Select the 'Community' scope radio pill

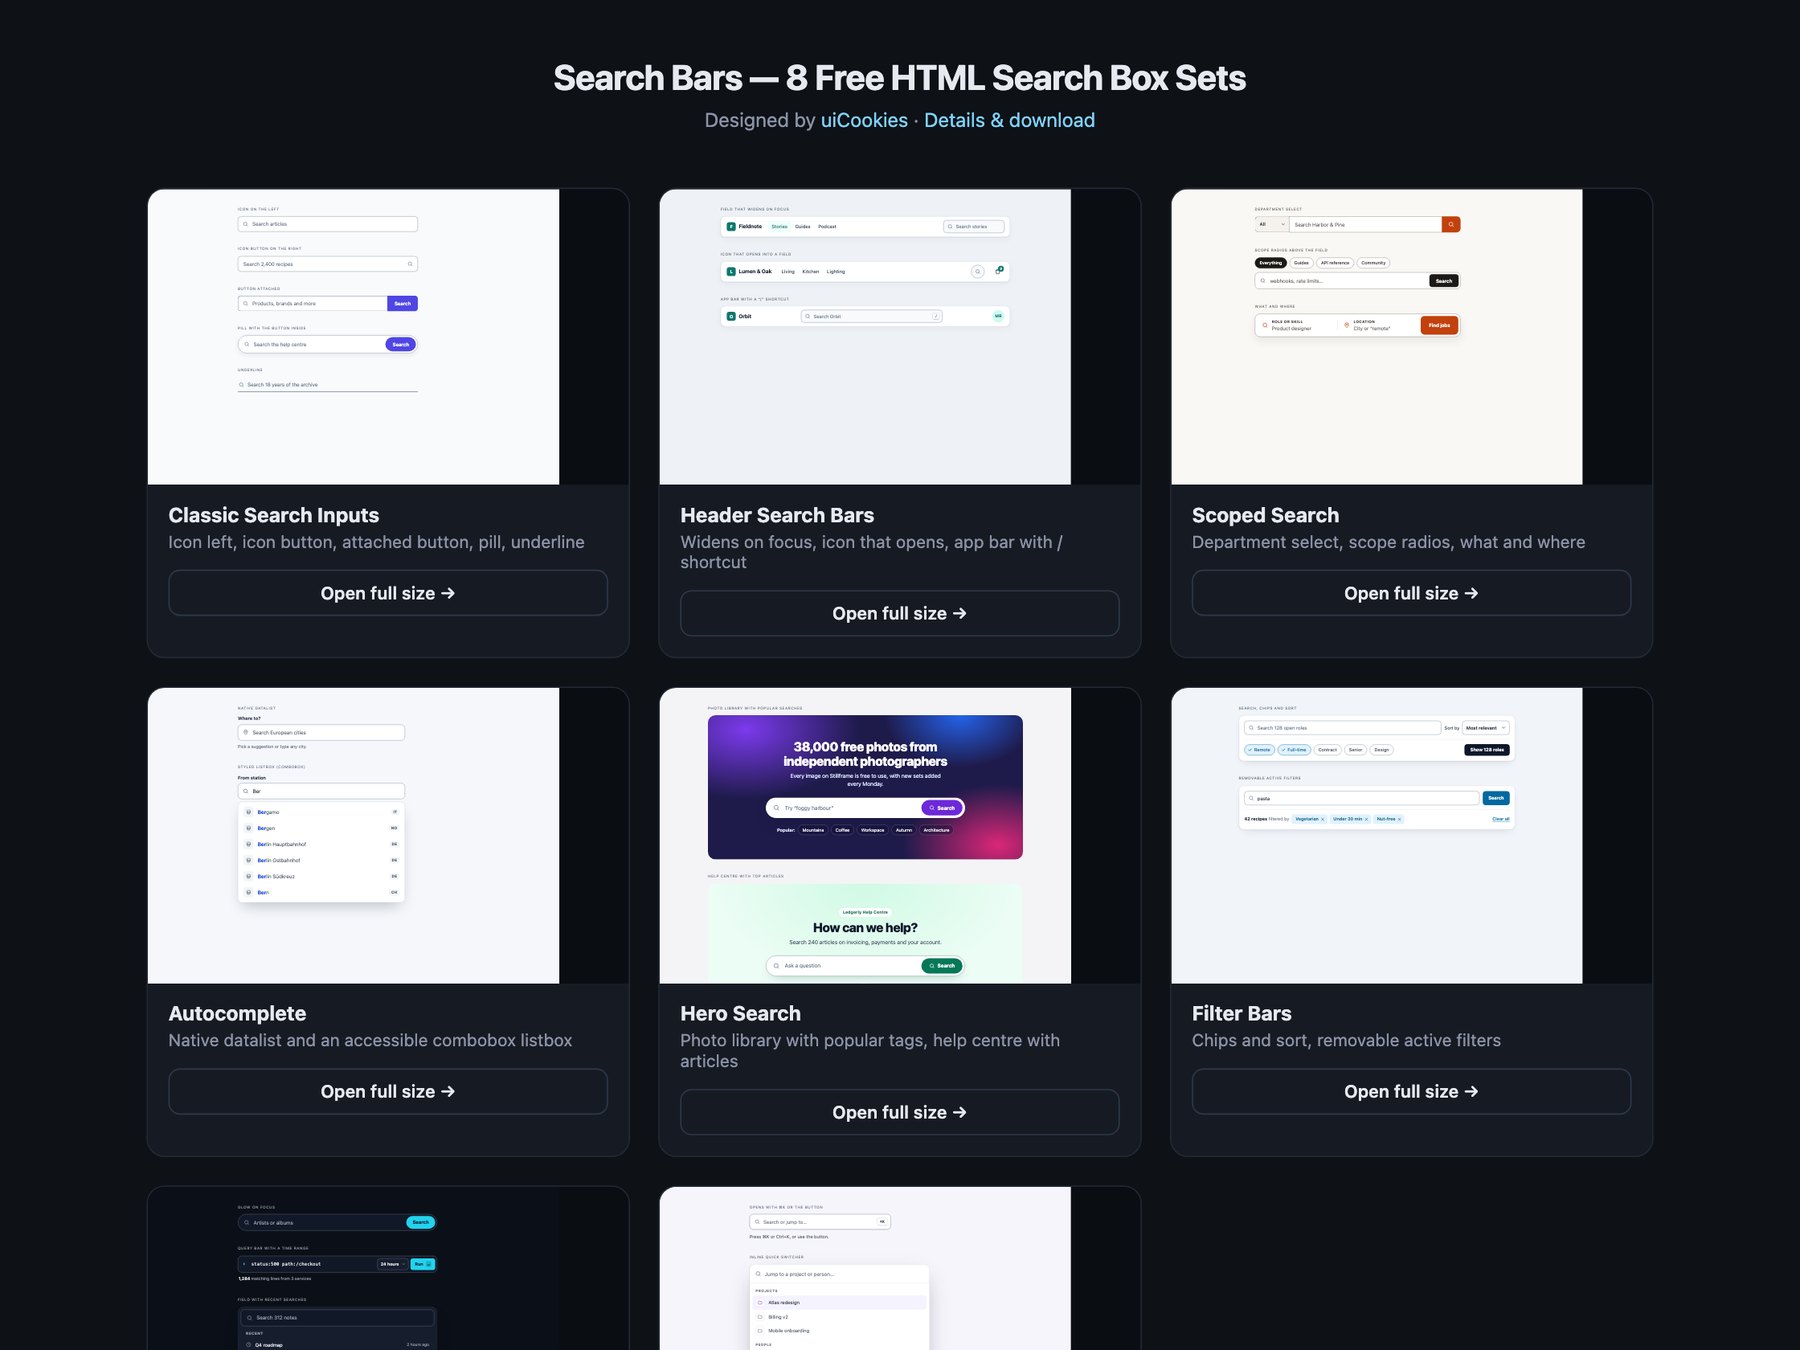1373,263
